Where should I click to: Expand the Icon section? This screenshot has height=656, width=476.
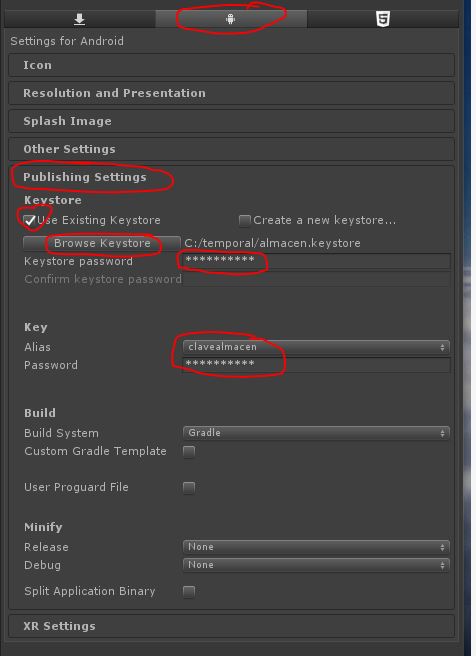coord(231,65)
